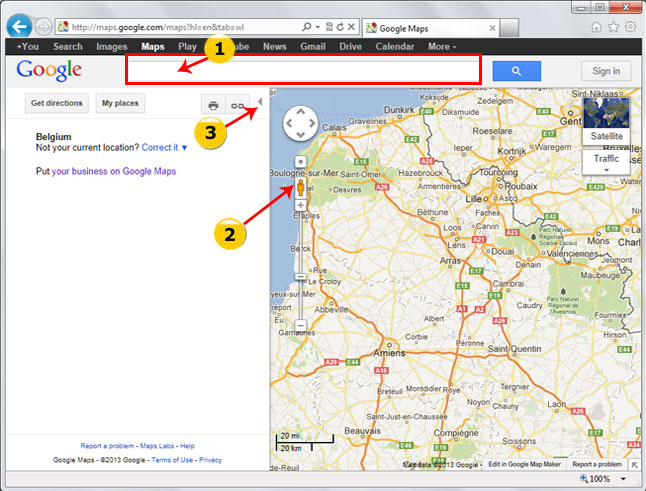Click the zoom slider handle on map
This screenshot has width=646, height=491.
click(301, 277)
